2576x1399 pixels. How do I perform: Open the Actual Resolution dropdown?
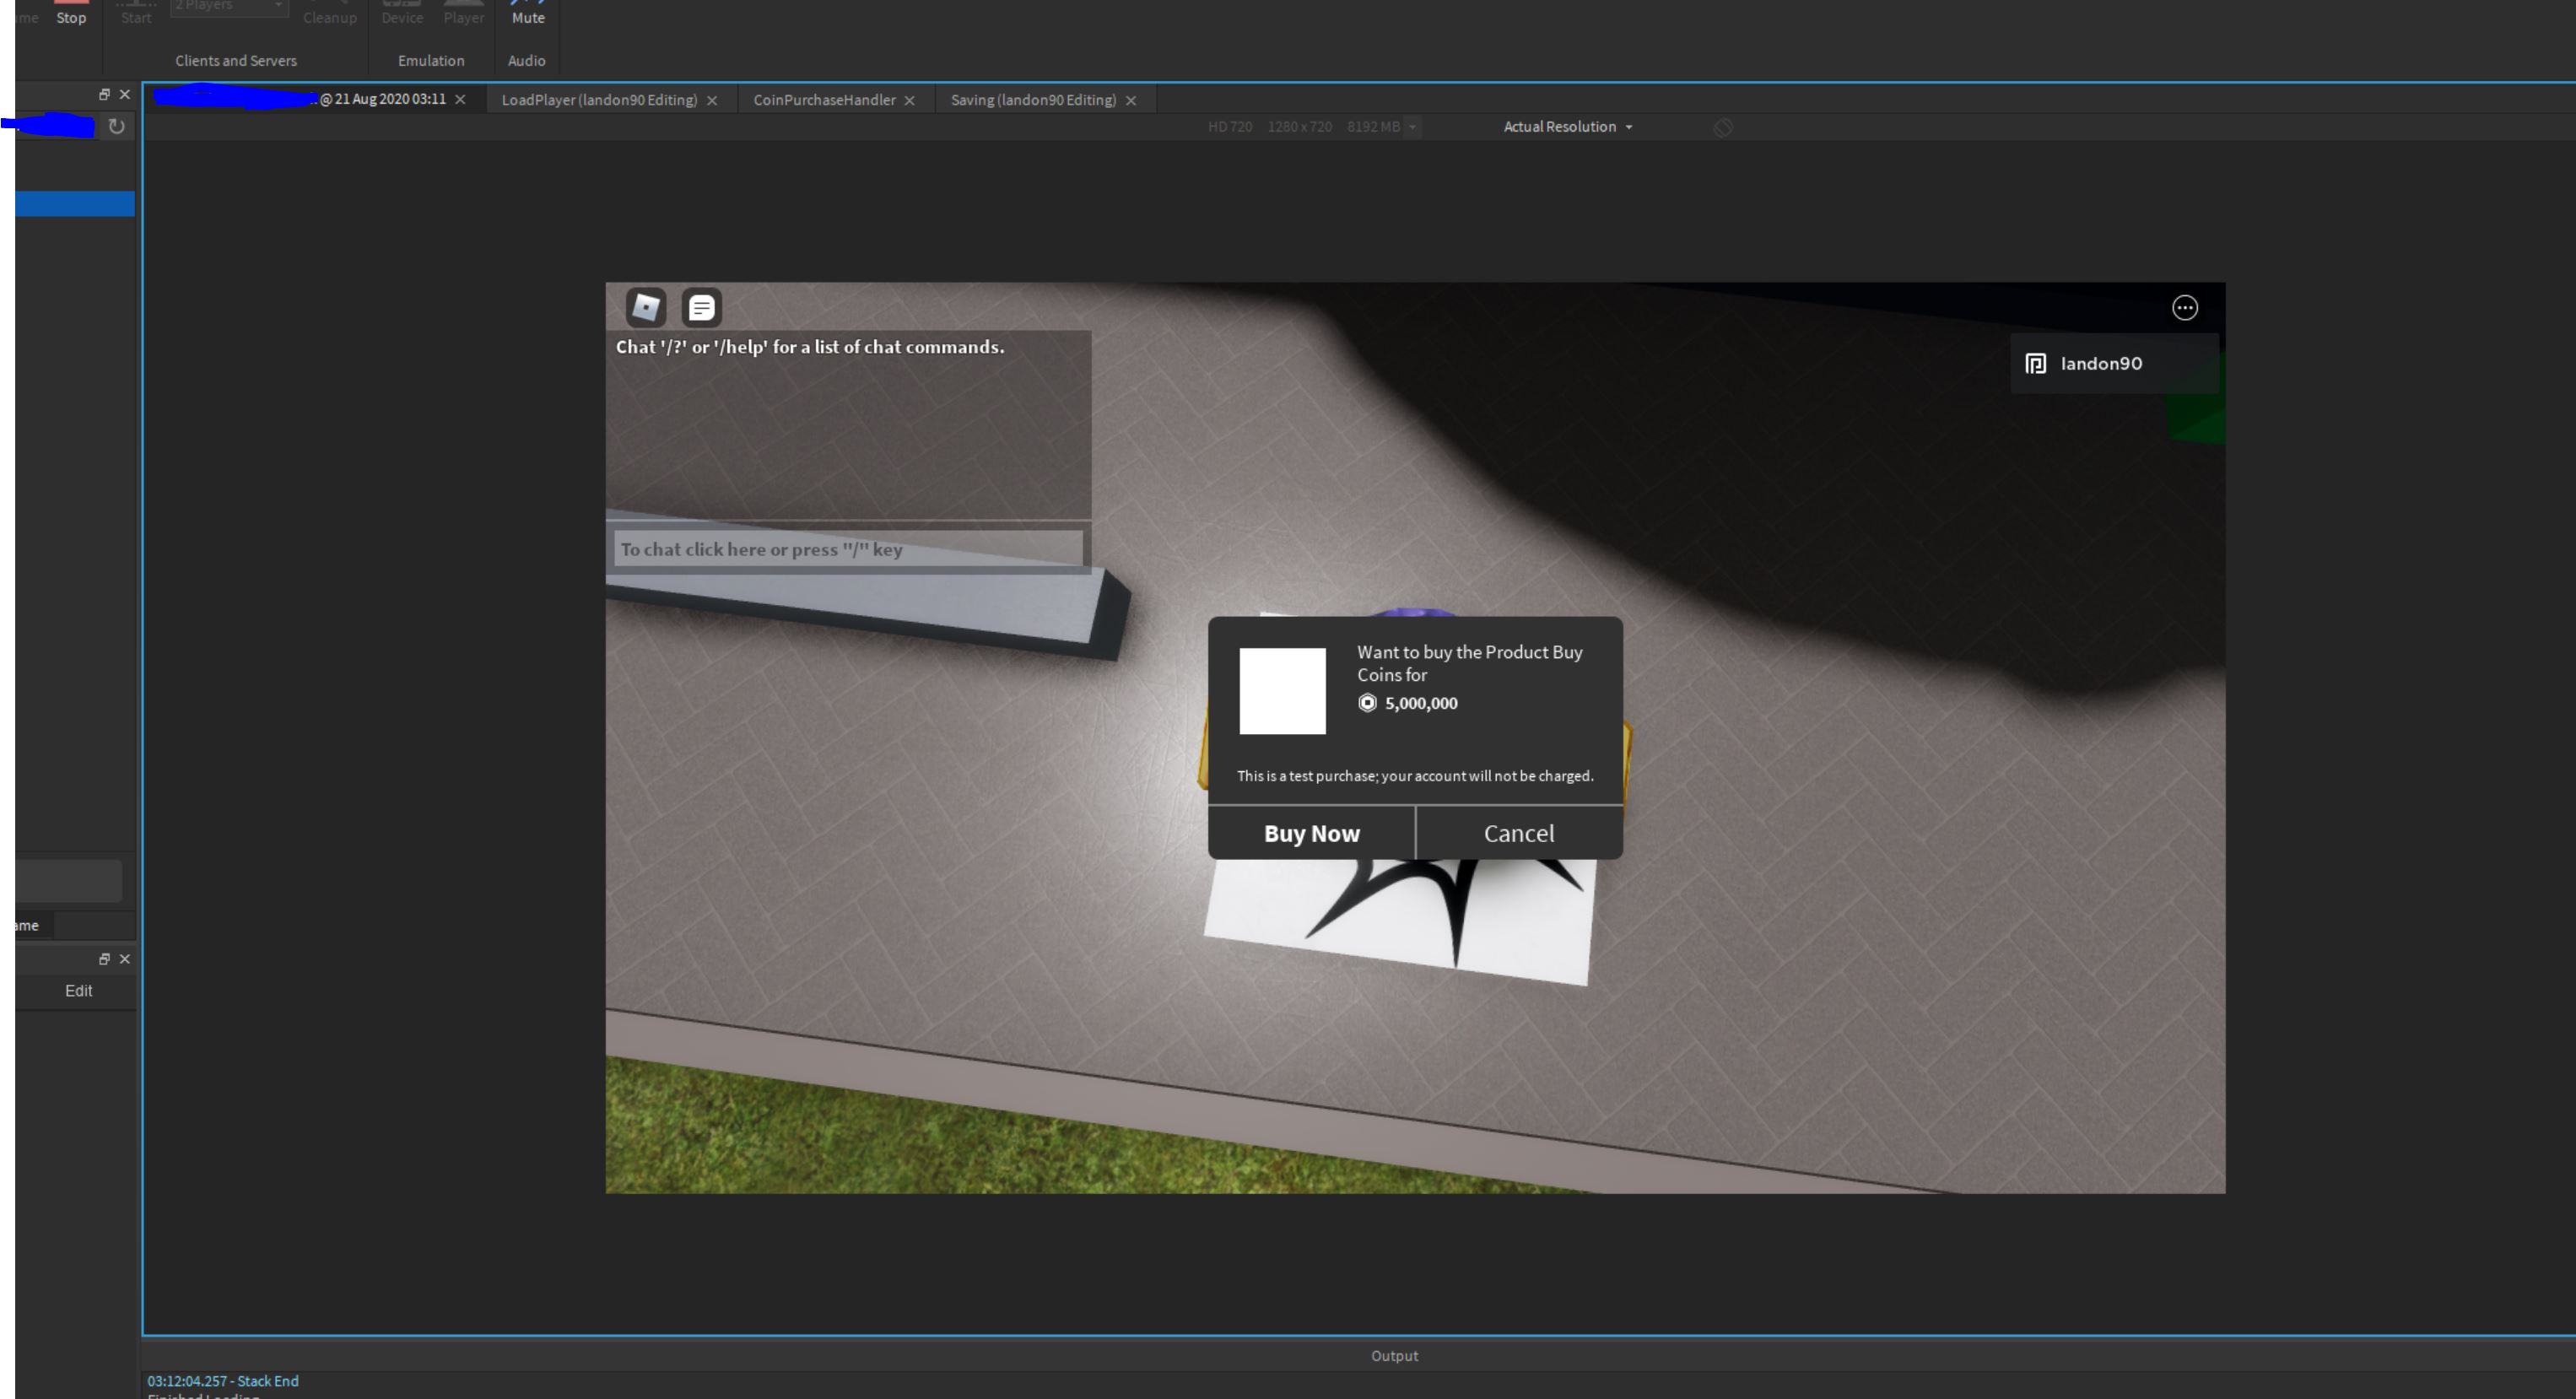(x=1567, y=127)
